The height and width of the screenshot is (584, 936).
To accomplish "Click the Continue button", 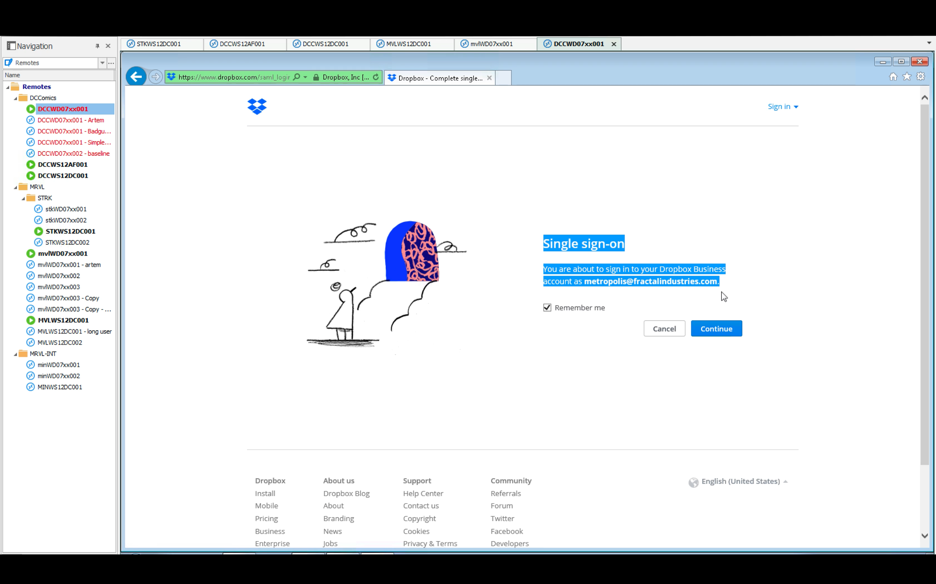I will click(x=716, y=328).
